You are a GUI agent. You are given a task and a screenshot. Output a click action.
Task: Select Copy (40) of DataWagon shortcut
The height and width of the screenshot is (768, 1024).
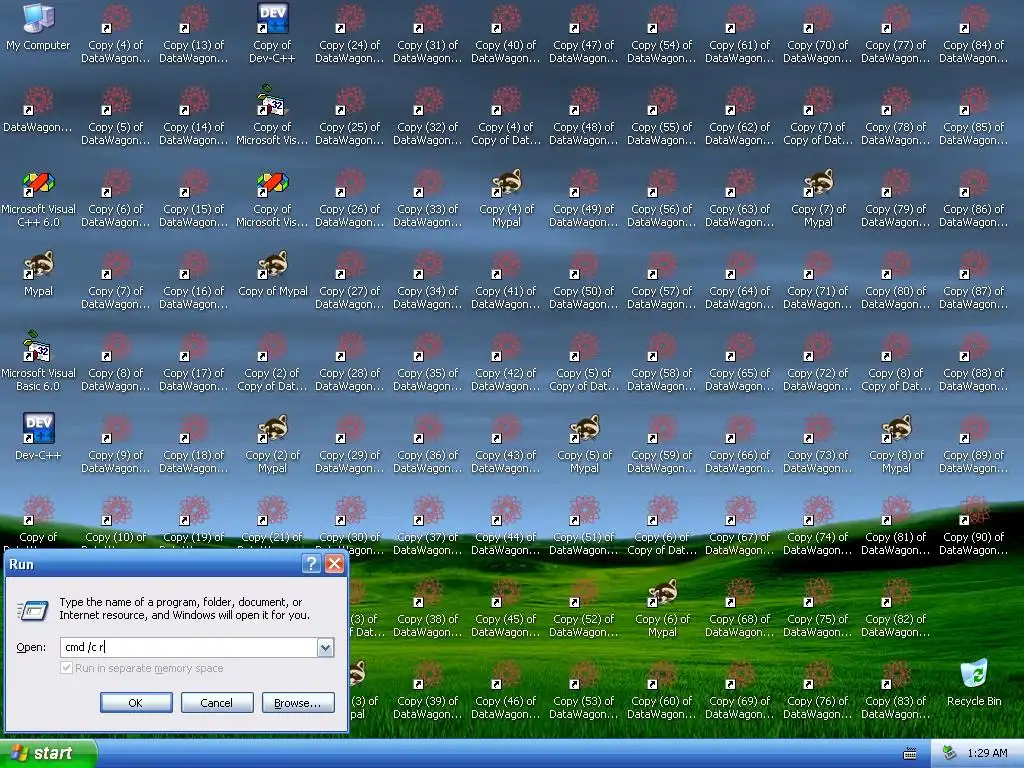(505, 34)
